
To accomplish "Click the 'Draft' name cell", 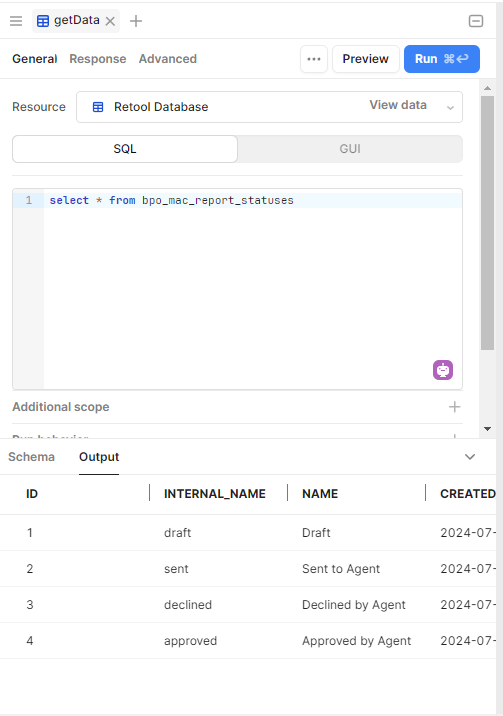I will [x=316, y=533].
